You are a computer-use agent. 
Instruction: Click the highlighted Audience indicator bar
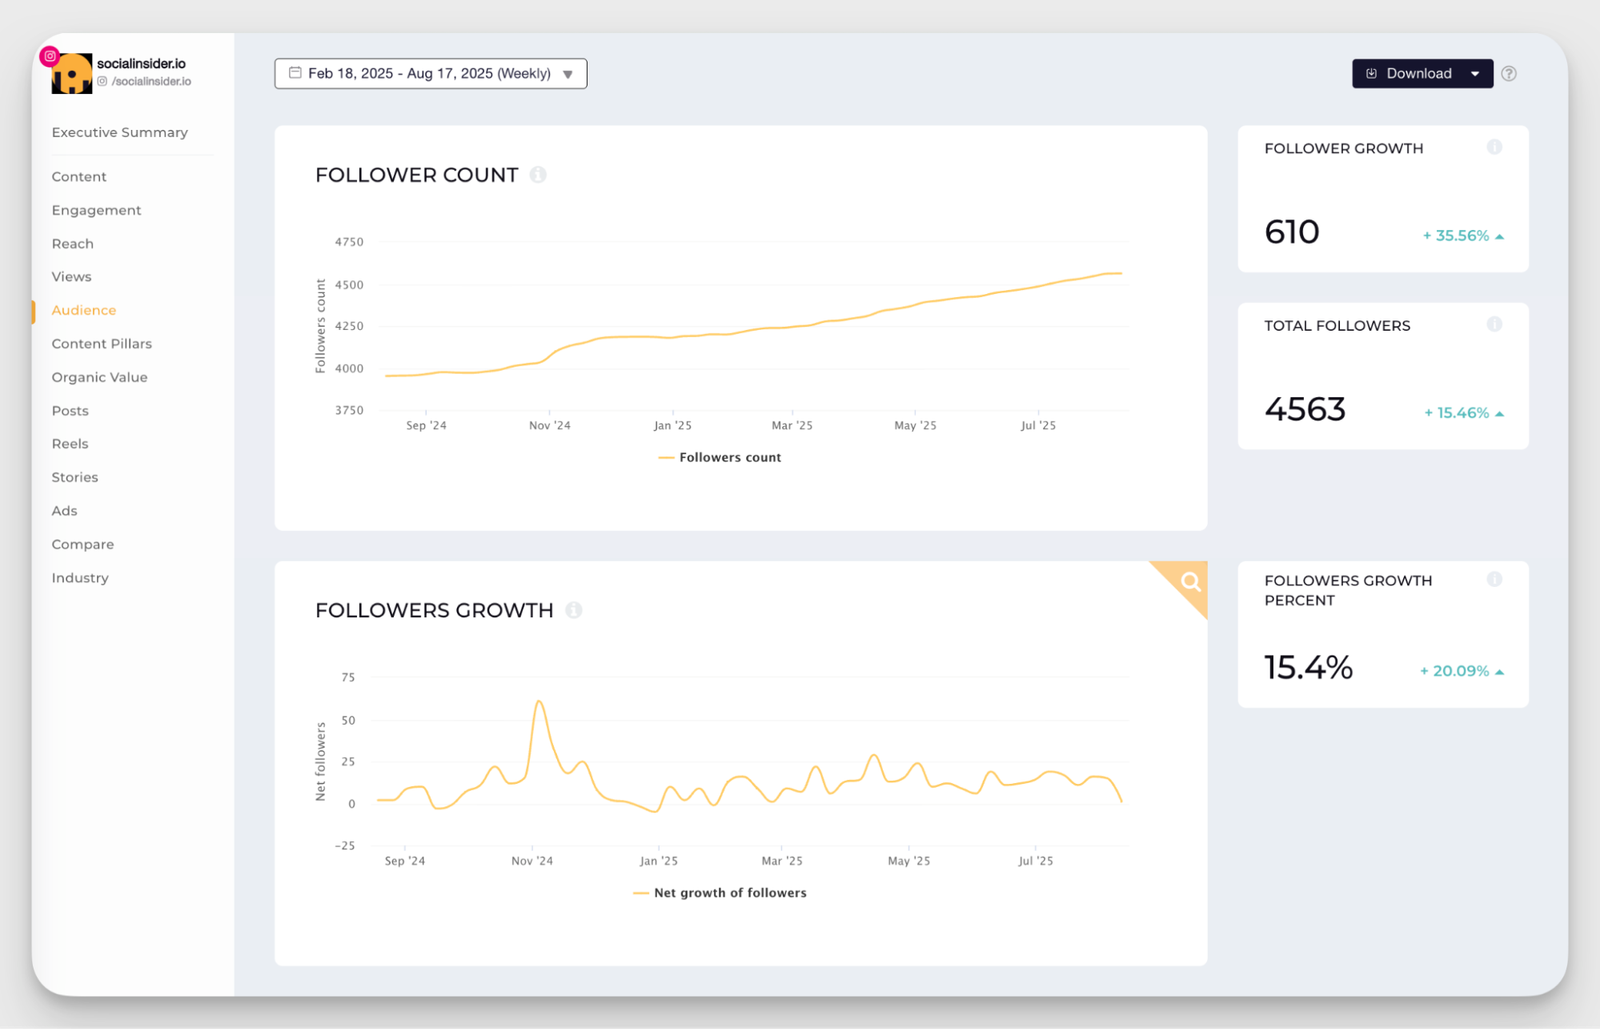click(x=34, y=311)
